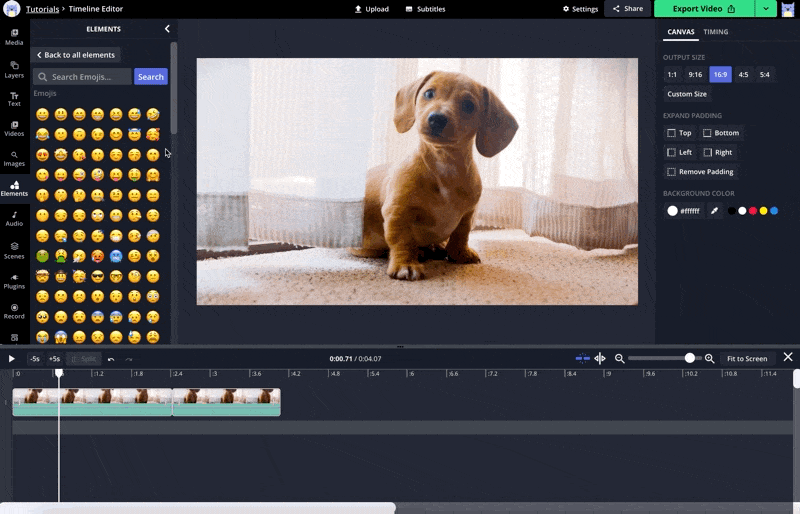Choose the red background color swatch

752,211
